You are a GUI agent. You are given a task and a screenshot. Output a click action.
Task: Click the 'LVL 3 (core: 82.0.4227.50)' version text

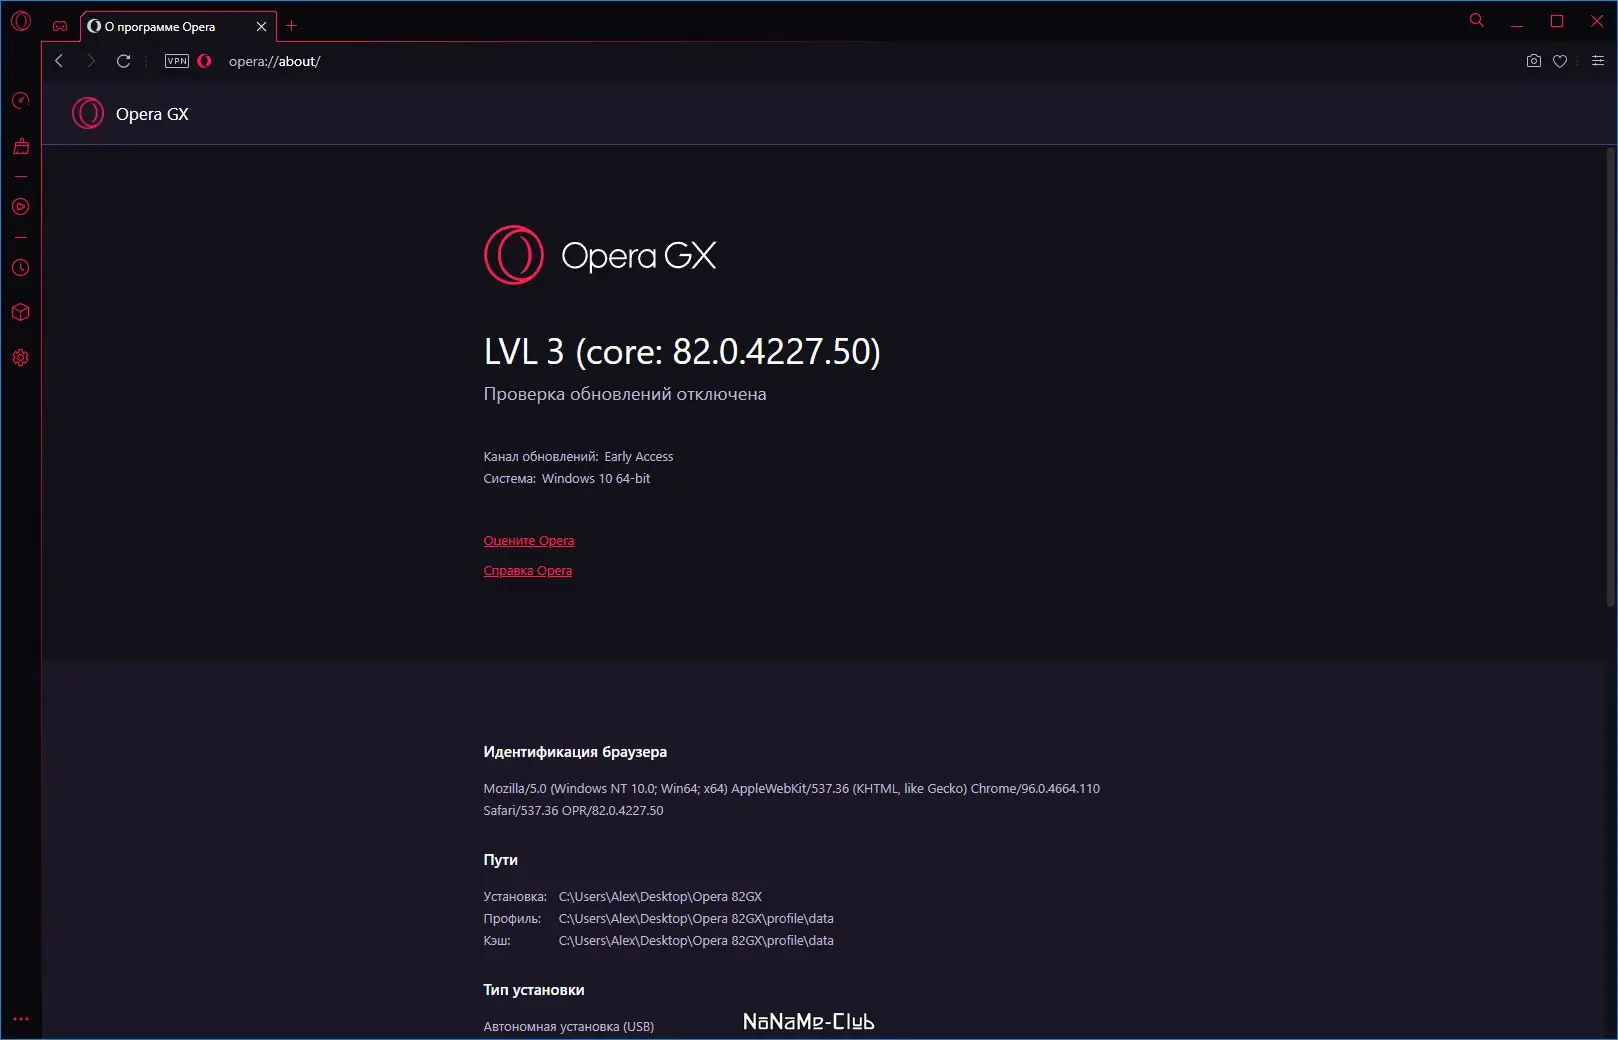coord(682,352)
